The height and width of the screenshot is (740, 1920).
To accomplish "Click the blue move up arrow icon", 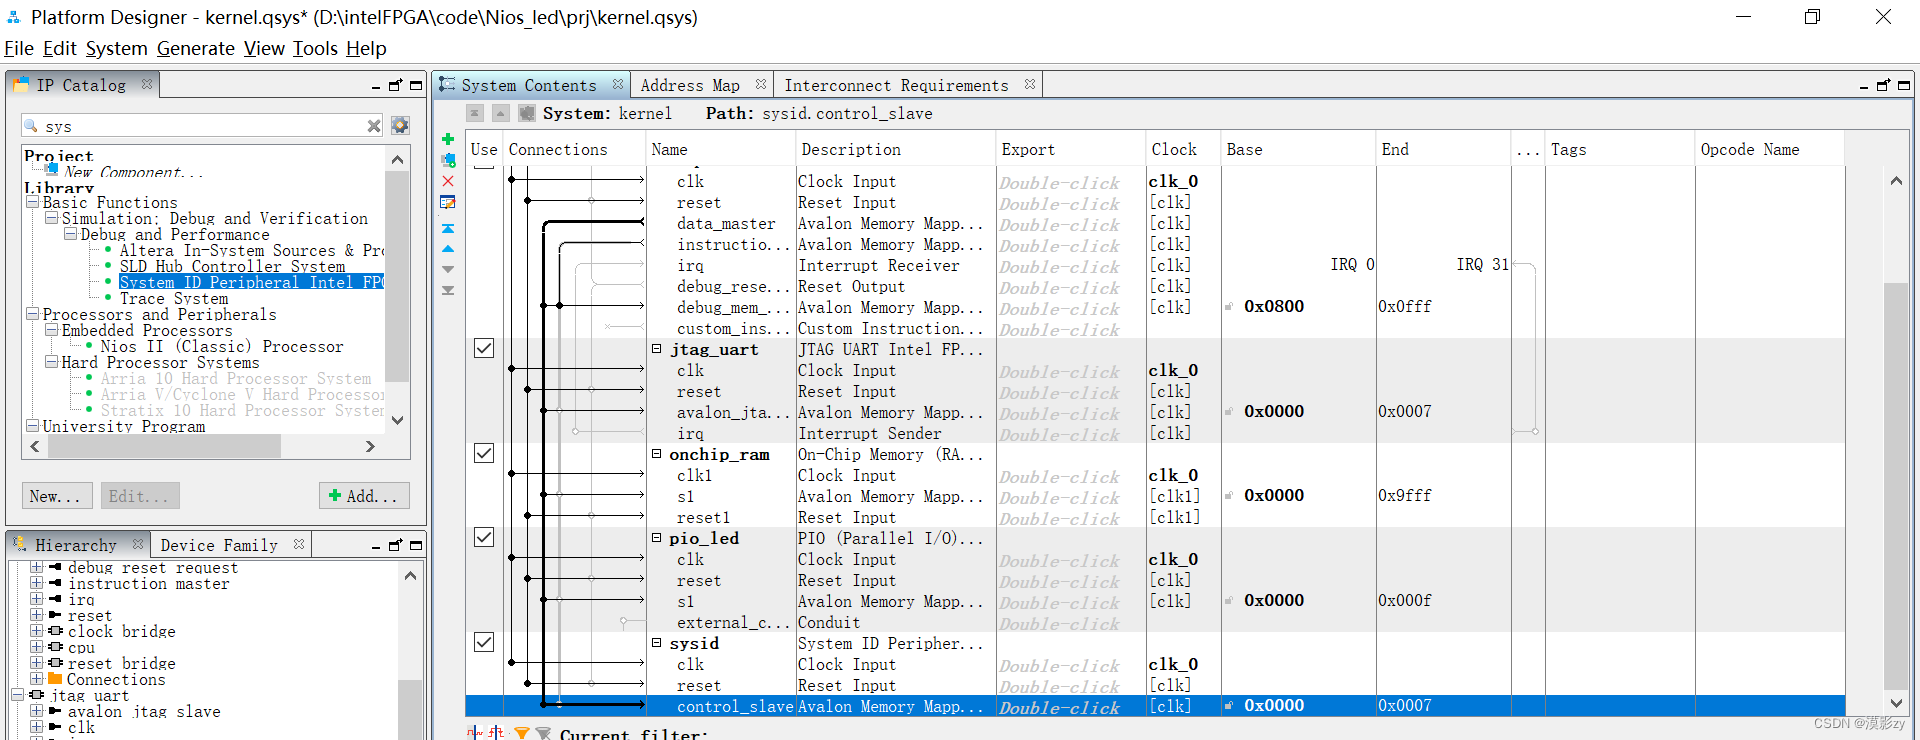I will point(448,249).
